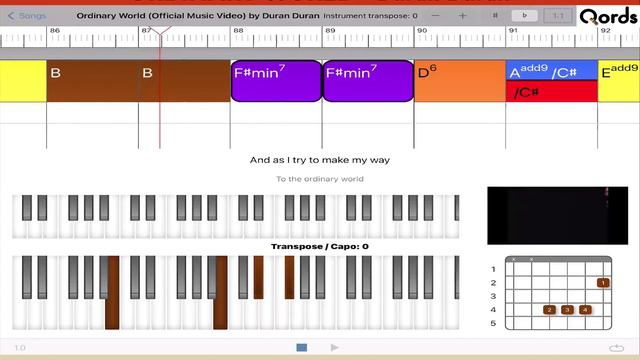Click the 1:1 zoom button
Viewport: 640px width, 360px height.
coord(558,16)
